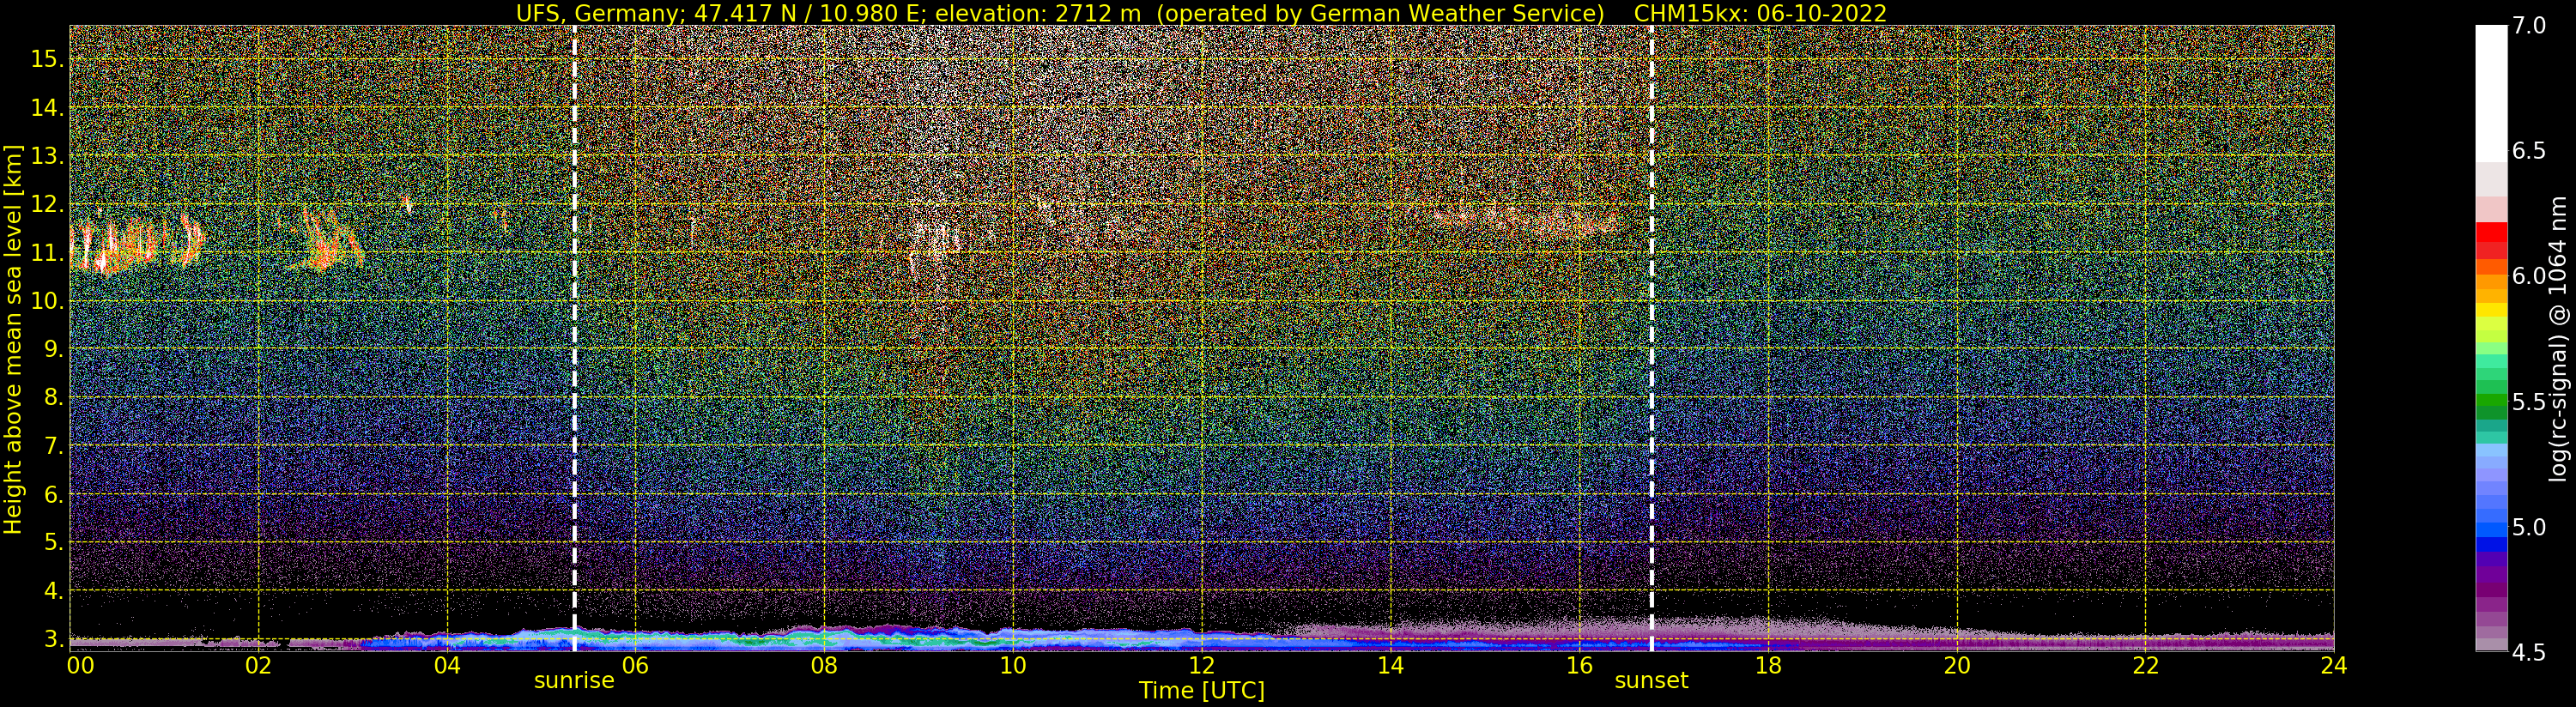This screenshot has height=707, width=2576.
Task: Click the '11.' height tick label
Action: [48, 253]
